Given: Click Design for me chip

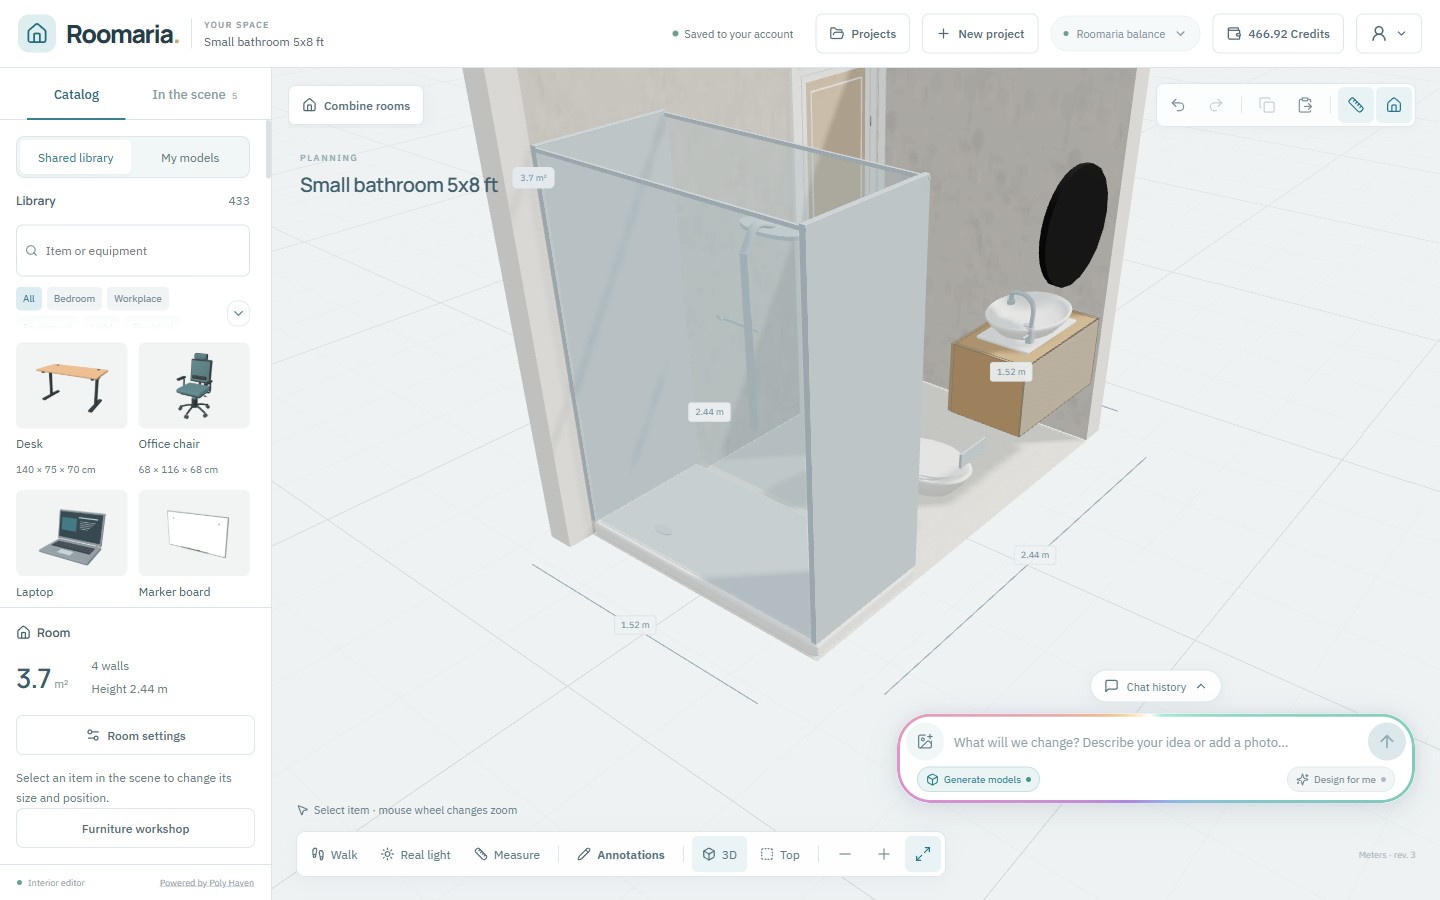Looking at the screenshot, I should coord(1341,779).
